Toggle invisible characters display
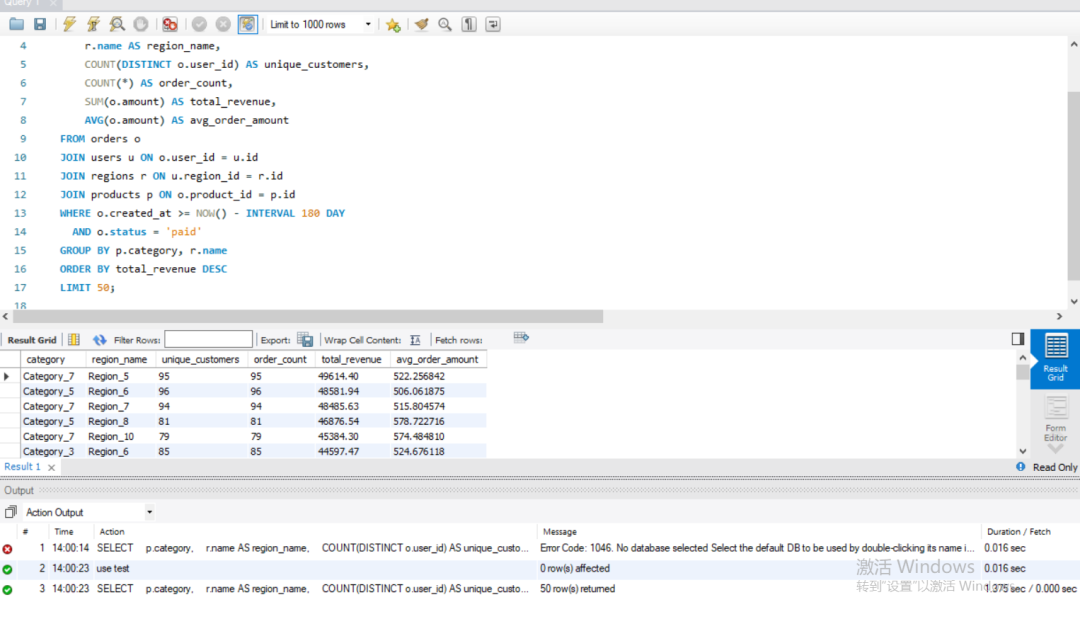The height and width of the screenshot is (619, 1080). tap(469, 25)
